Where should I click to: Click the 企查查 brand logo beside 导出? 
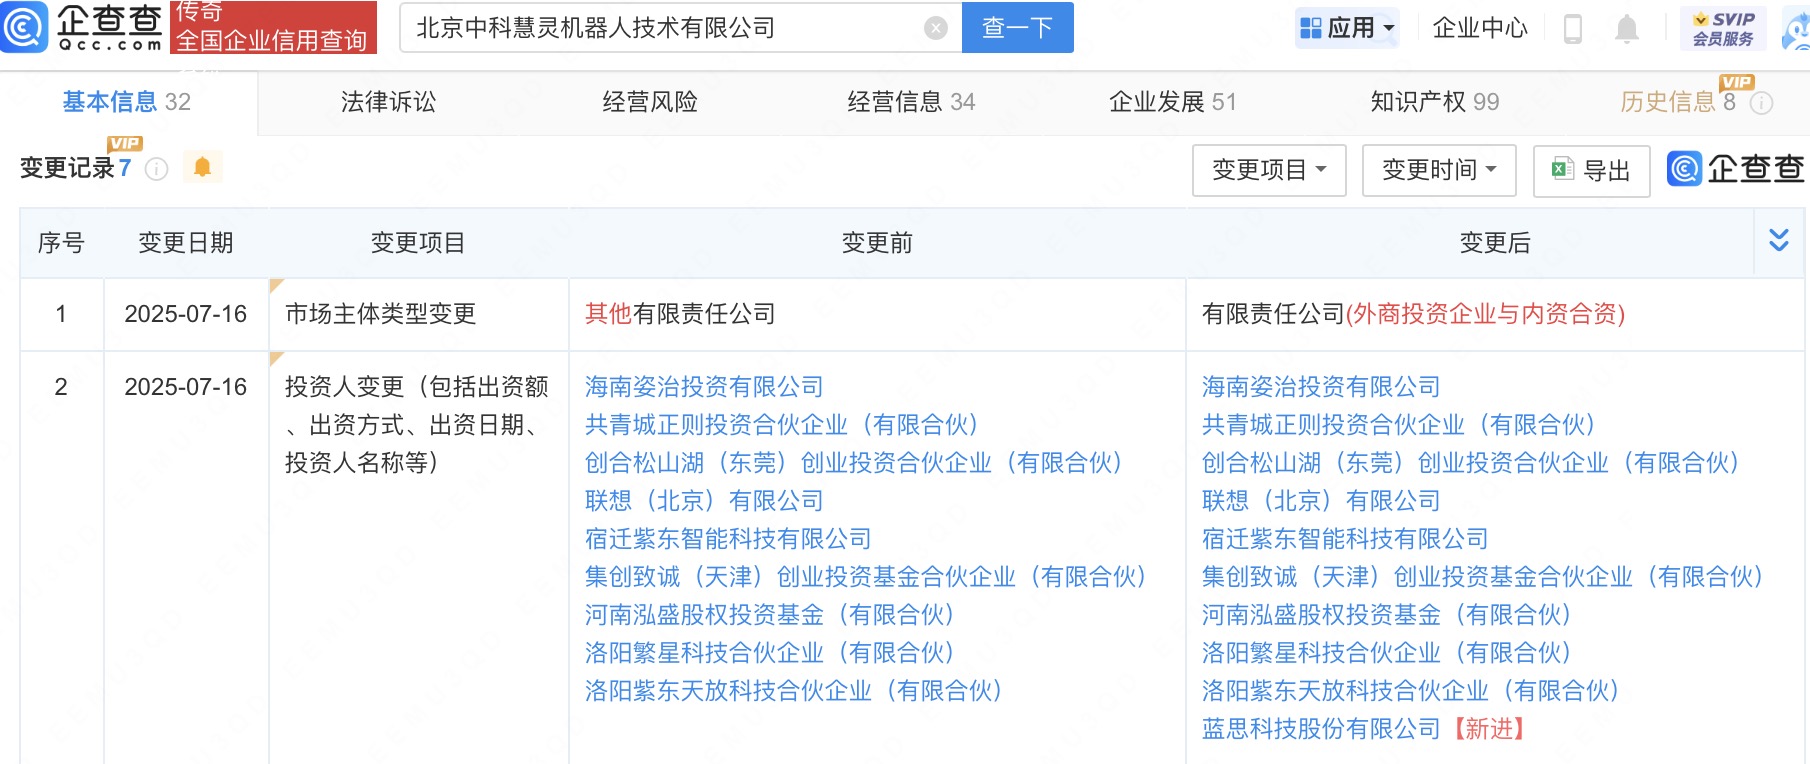coord(1736,169)
